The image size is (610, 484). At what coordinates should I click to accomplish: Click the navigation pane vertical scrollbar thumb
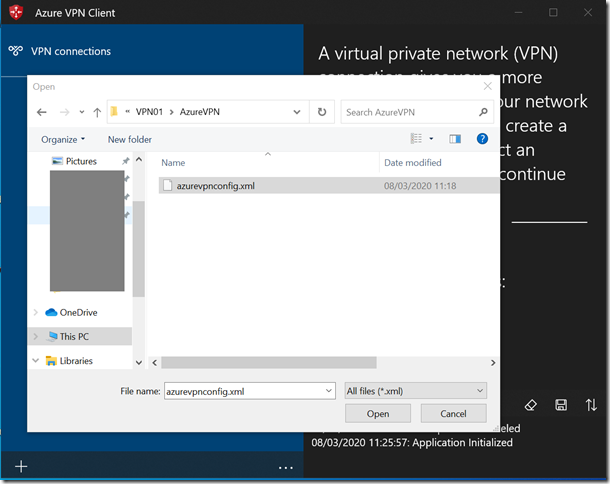(138, 249)
